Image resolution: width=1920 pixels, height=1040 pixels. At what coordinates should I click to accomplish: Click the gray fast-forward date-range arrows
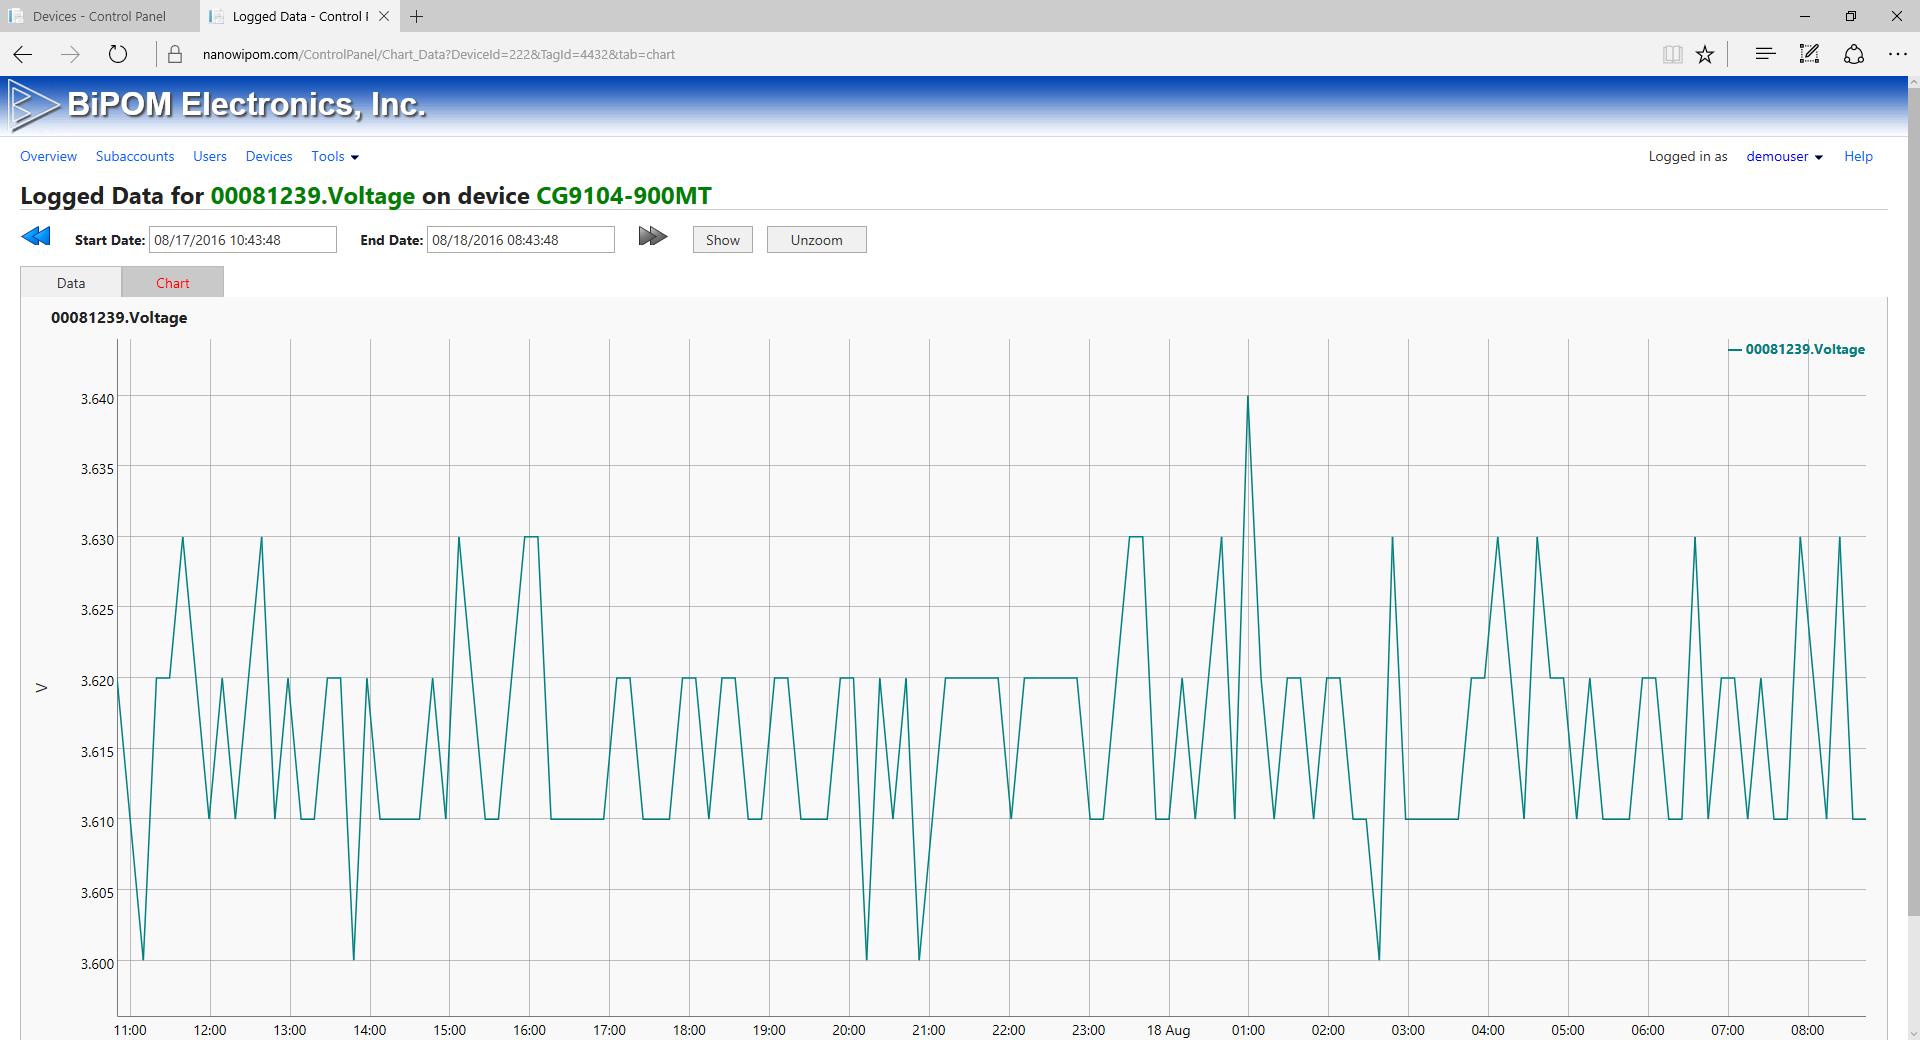click(652, 237)
